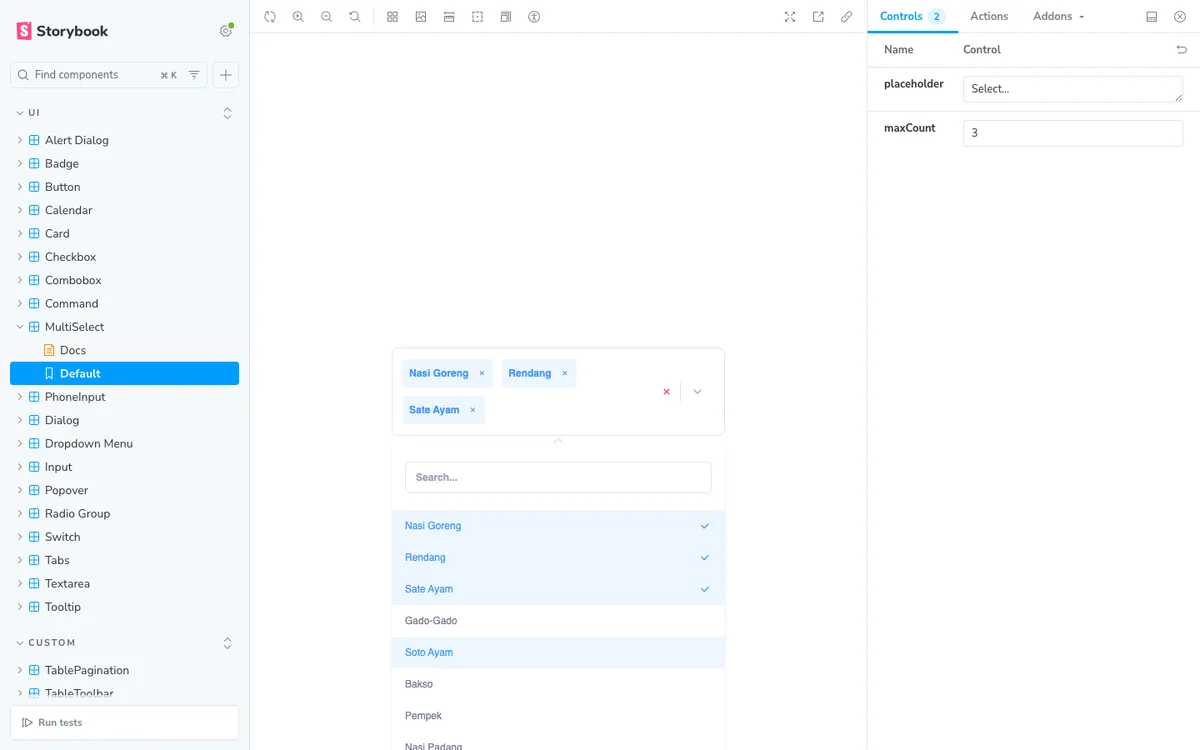Click the Run tests button
Screen dimensions: 1200x750
click(124, 722)
